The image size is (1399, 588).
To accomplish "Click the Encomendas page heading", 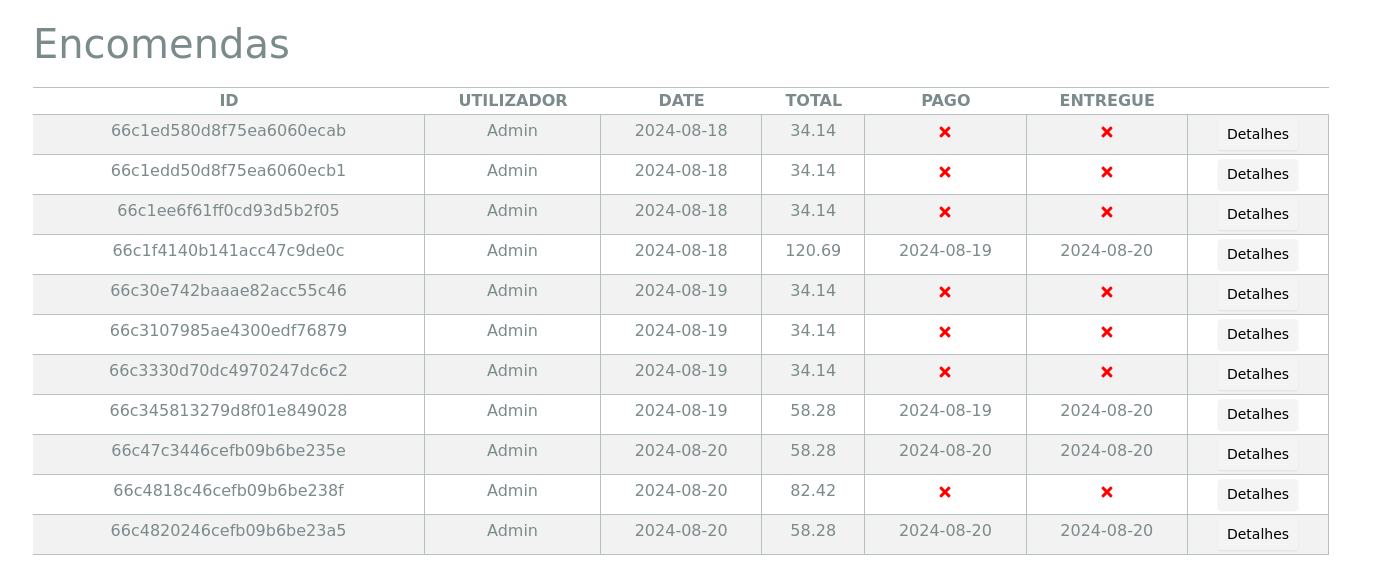I will click(161, 45).
